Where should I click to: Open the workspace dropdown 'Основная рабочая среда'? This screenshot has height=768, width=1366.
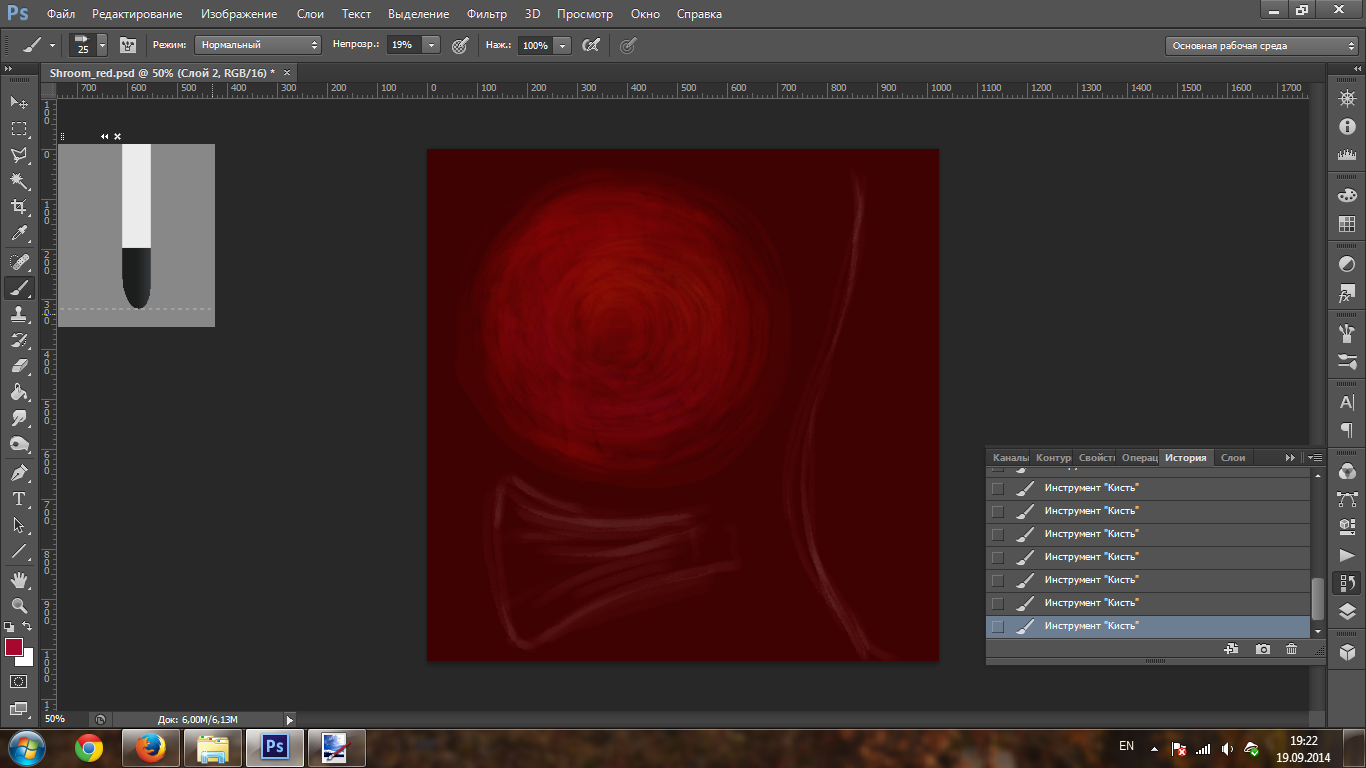[x=1262, y=45]
